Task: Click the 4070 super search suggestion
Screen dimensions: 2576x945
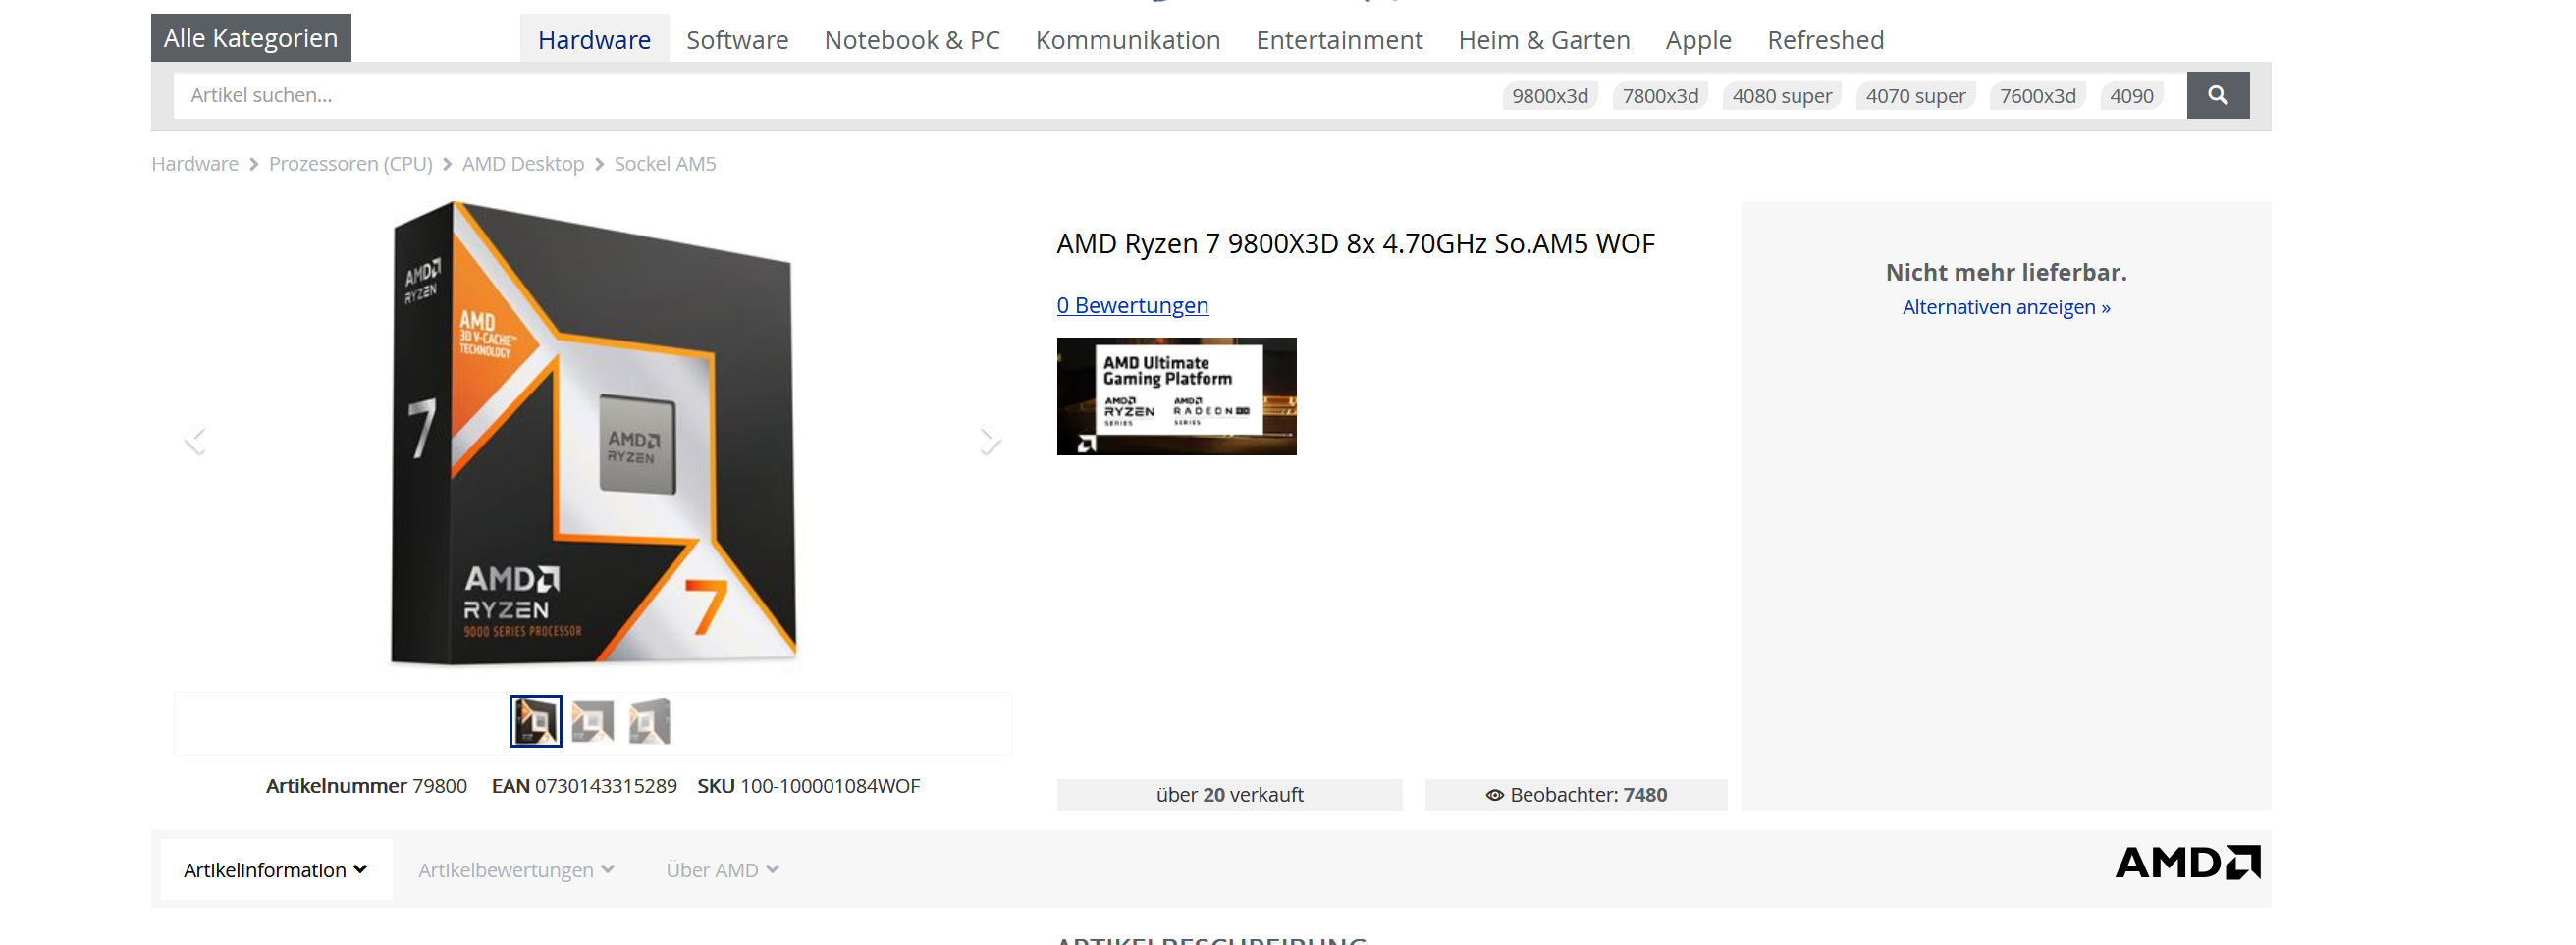Action: point(1915,96)
